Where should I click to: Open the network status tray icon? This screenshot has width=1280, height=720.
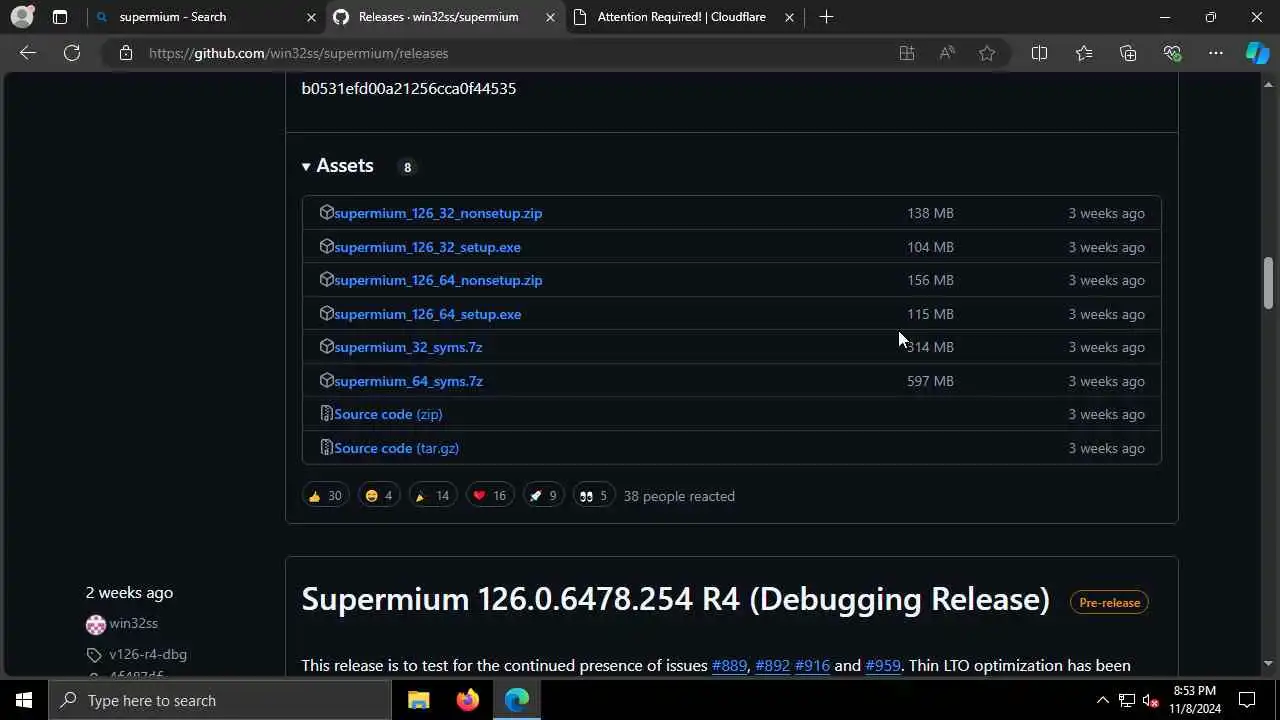tap(1127, 700)
